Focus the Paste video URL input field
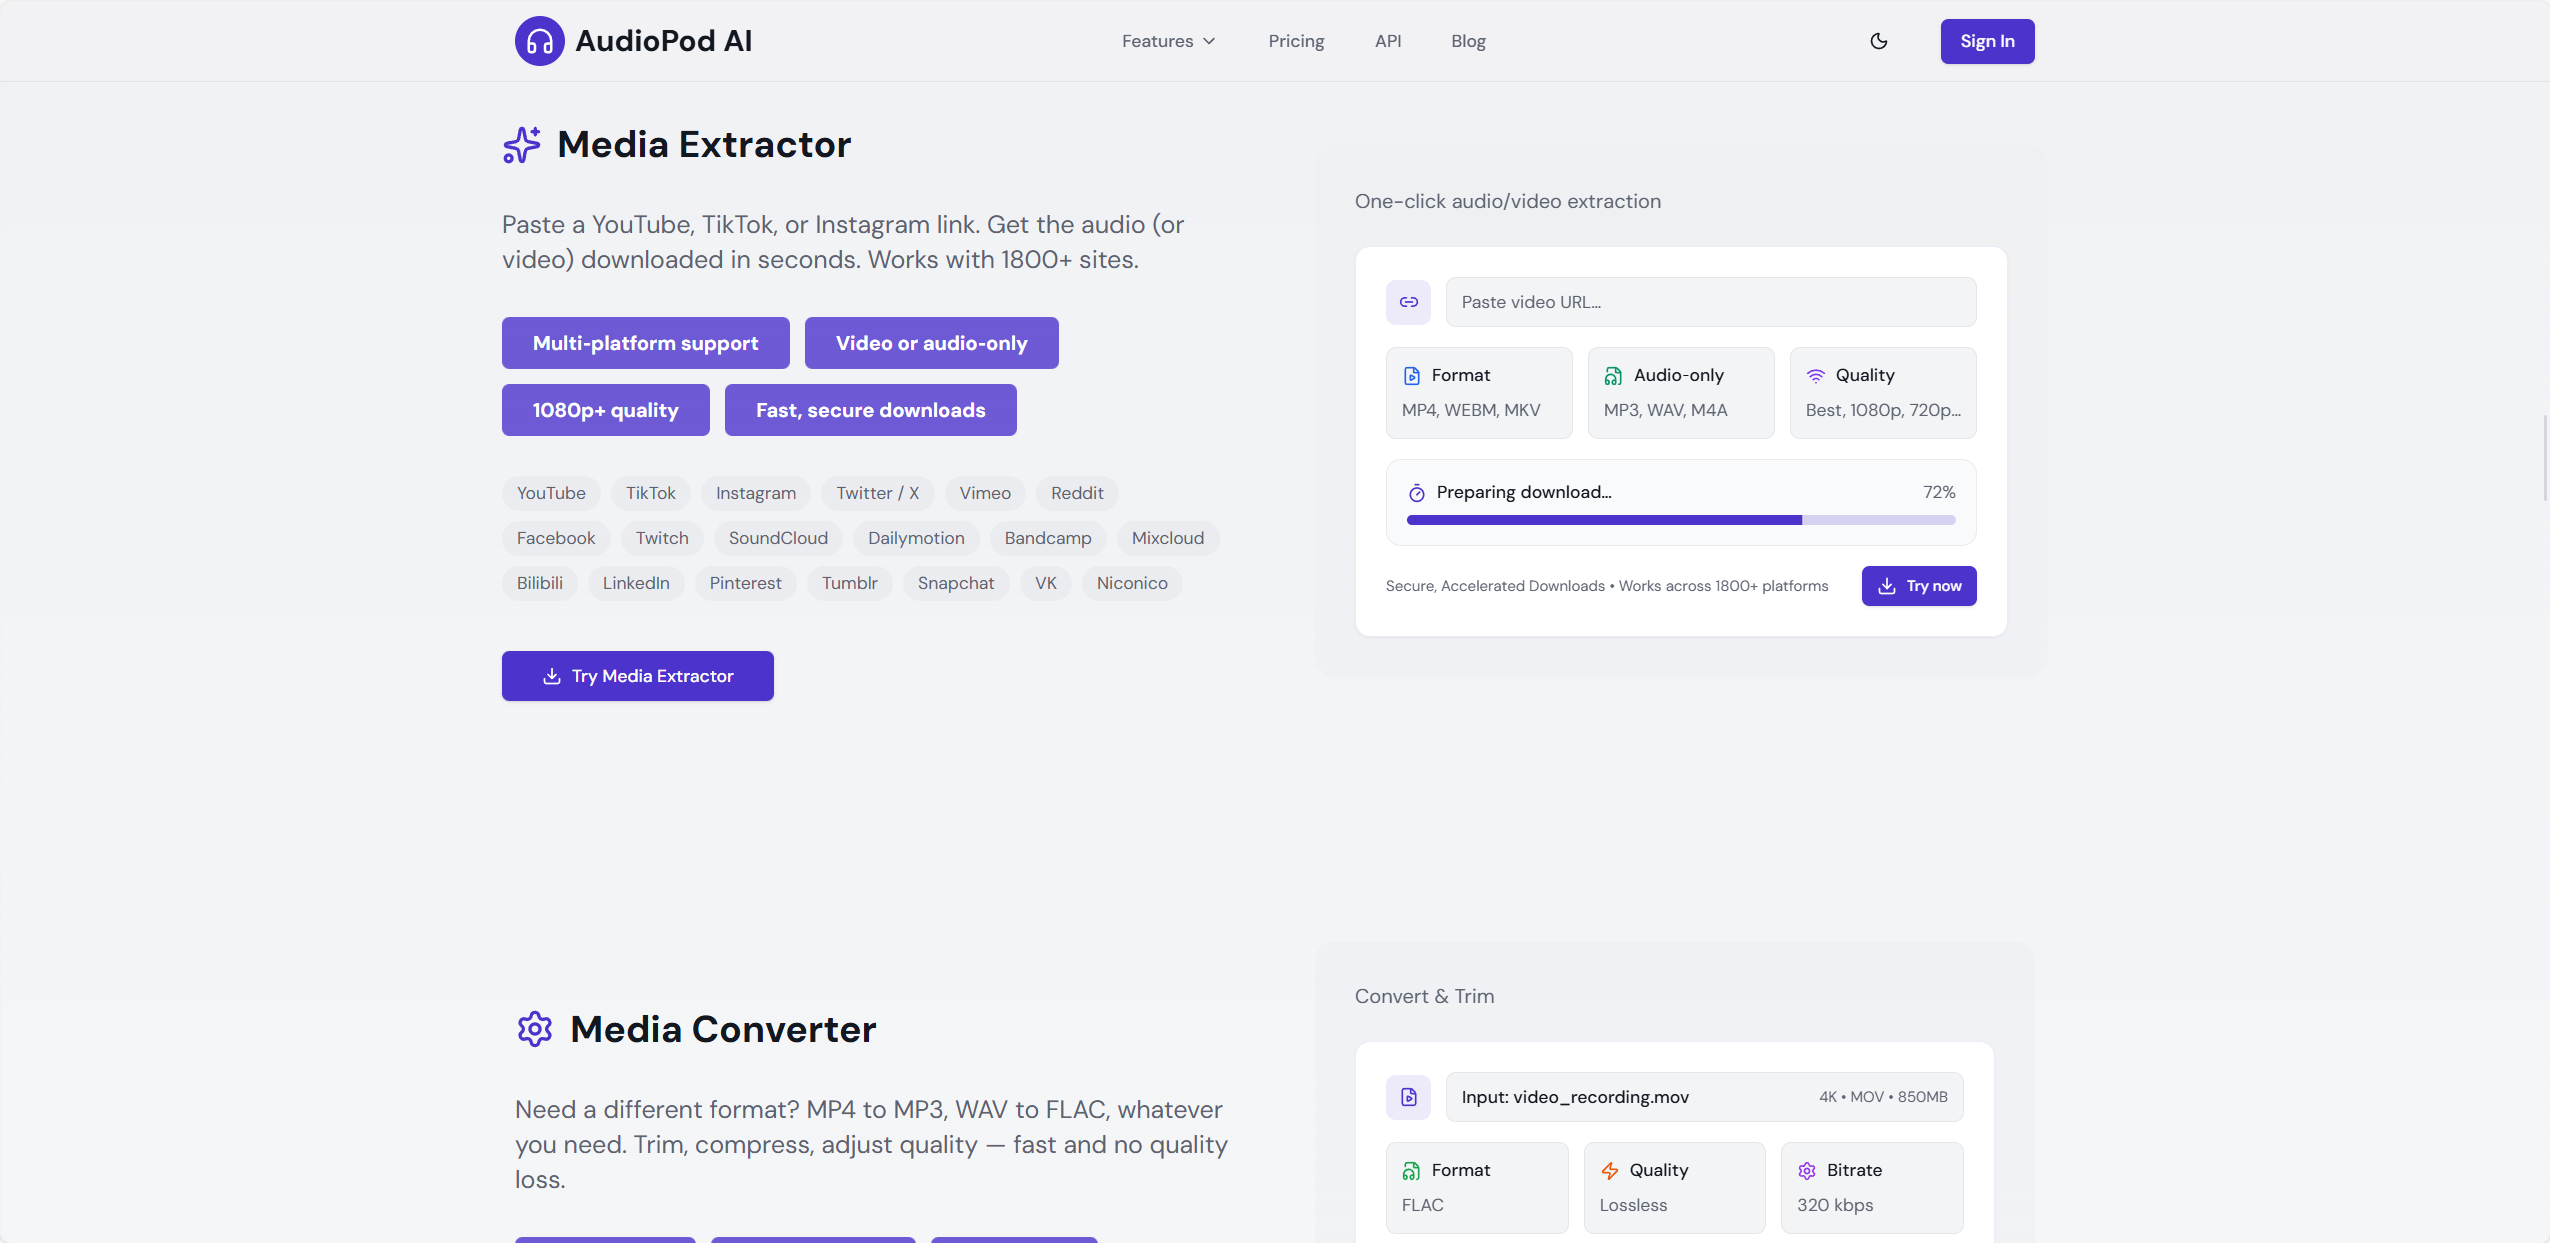Image resolution: width=2550 pixels, height=1243 pixels. coord(1710,302)
